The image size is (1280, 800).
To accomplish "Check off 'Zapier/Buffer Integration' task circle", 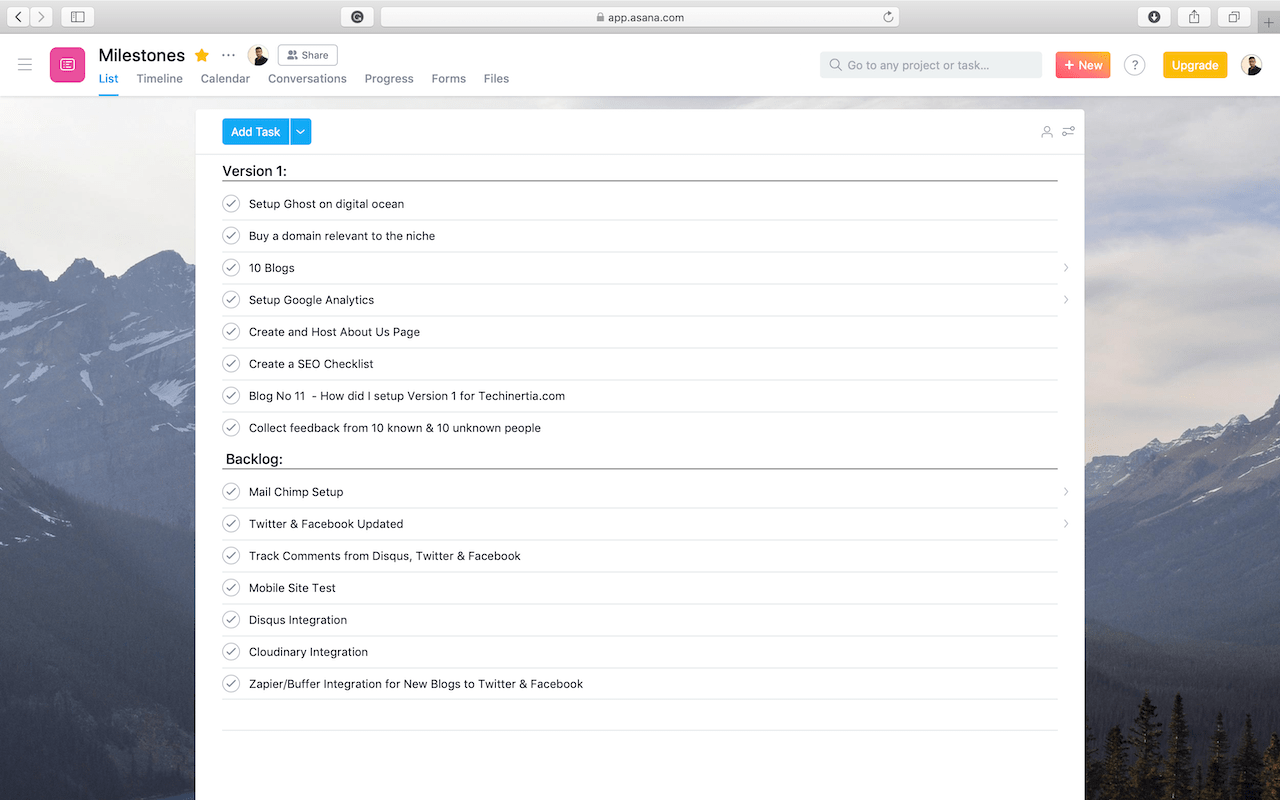I will click(231, 684).
